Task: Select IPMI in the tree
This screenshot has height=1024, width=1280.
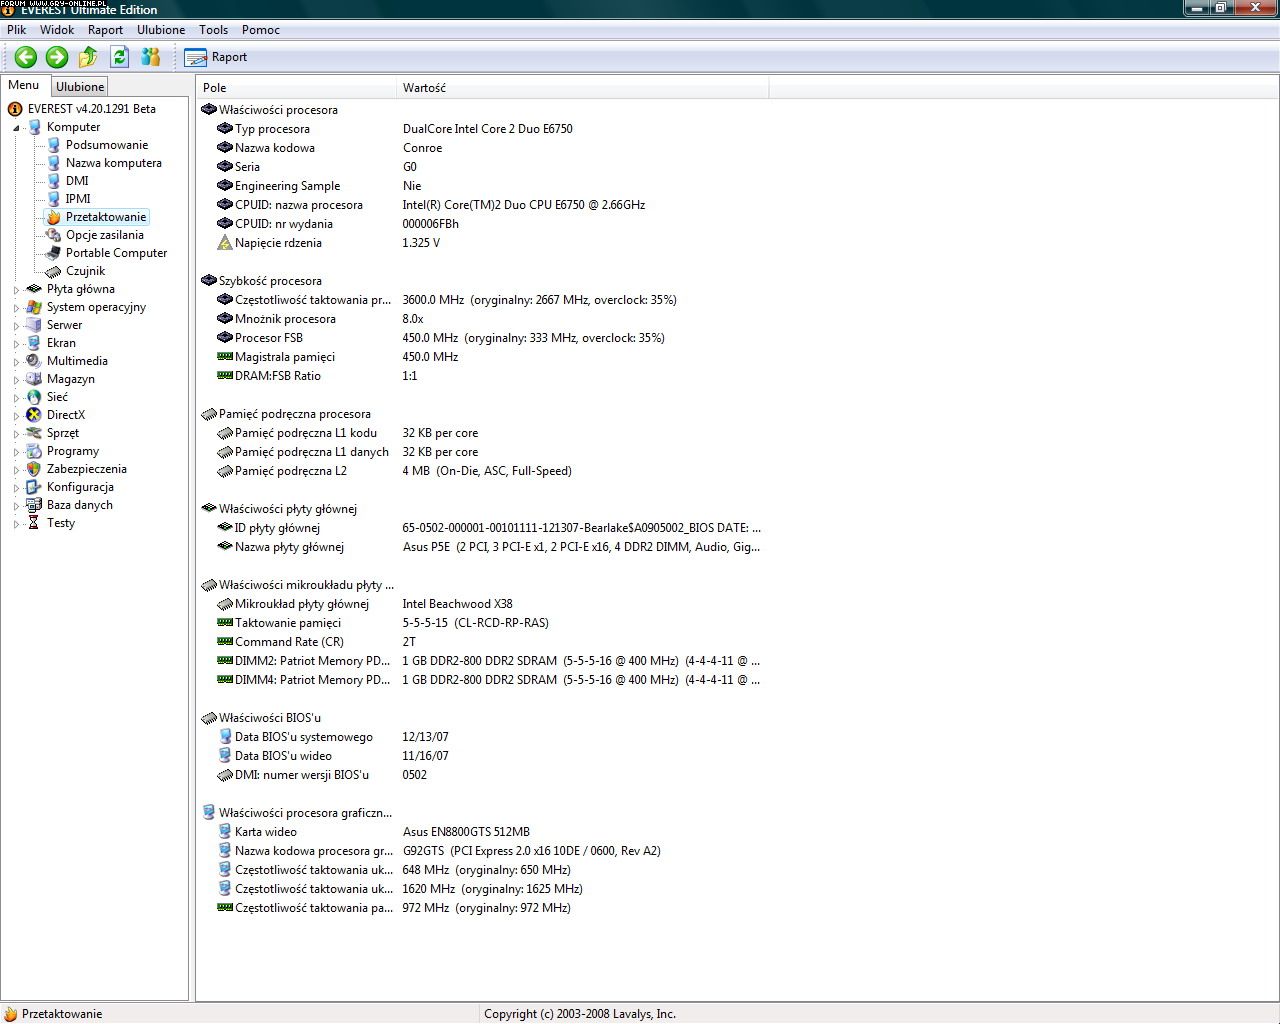Action: (x=78, y=199)
